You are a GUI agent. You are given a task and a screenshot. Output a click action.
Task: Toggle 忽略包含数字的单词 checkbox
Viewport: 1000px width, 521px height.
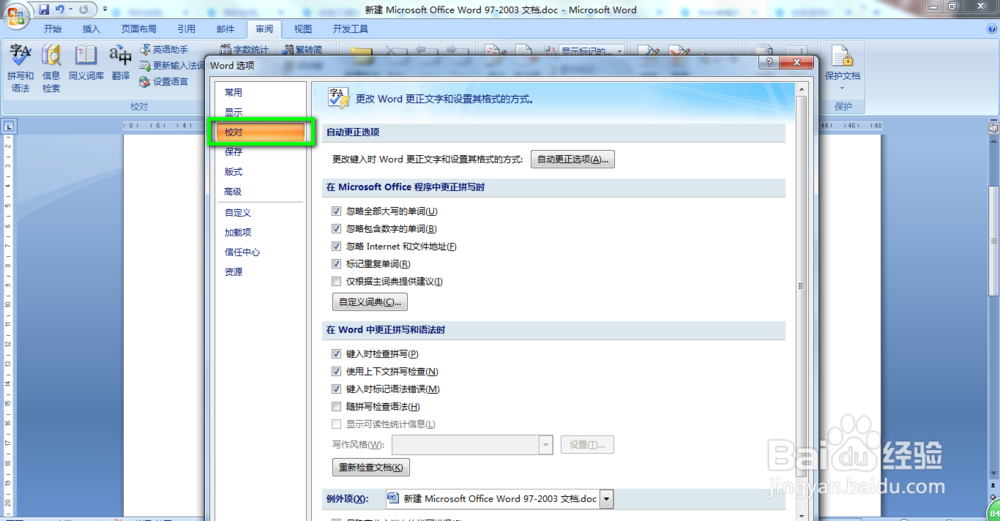(336, 229)
